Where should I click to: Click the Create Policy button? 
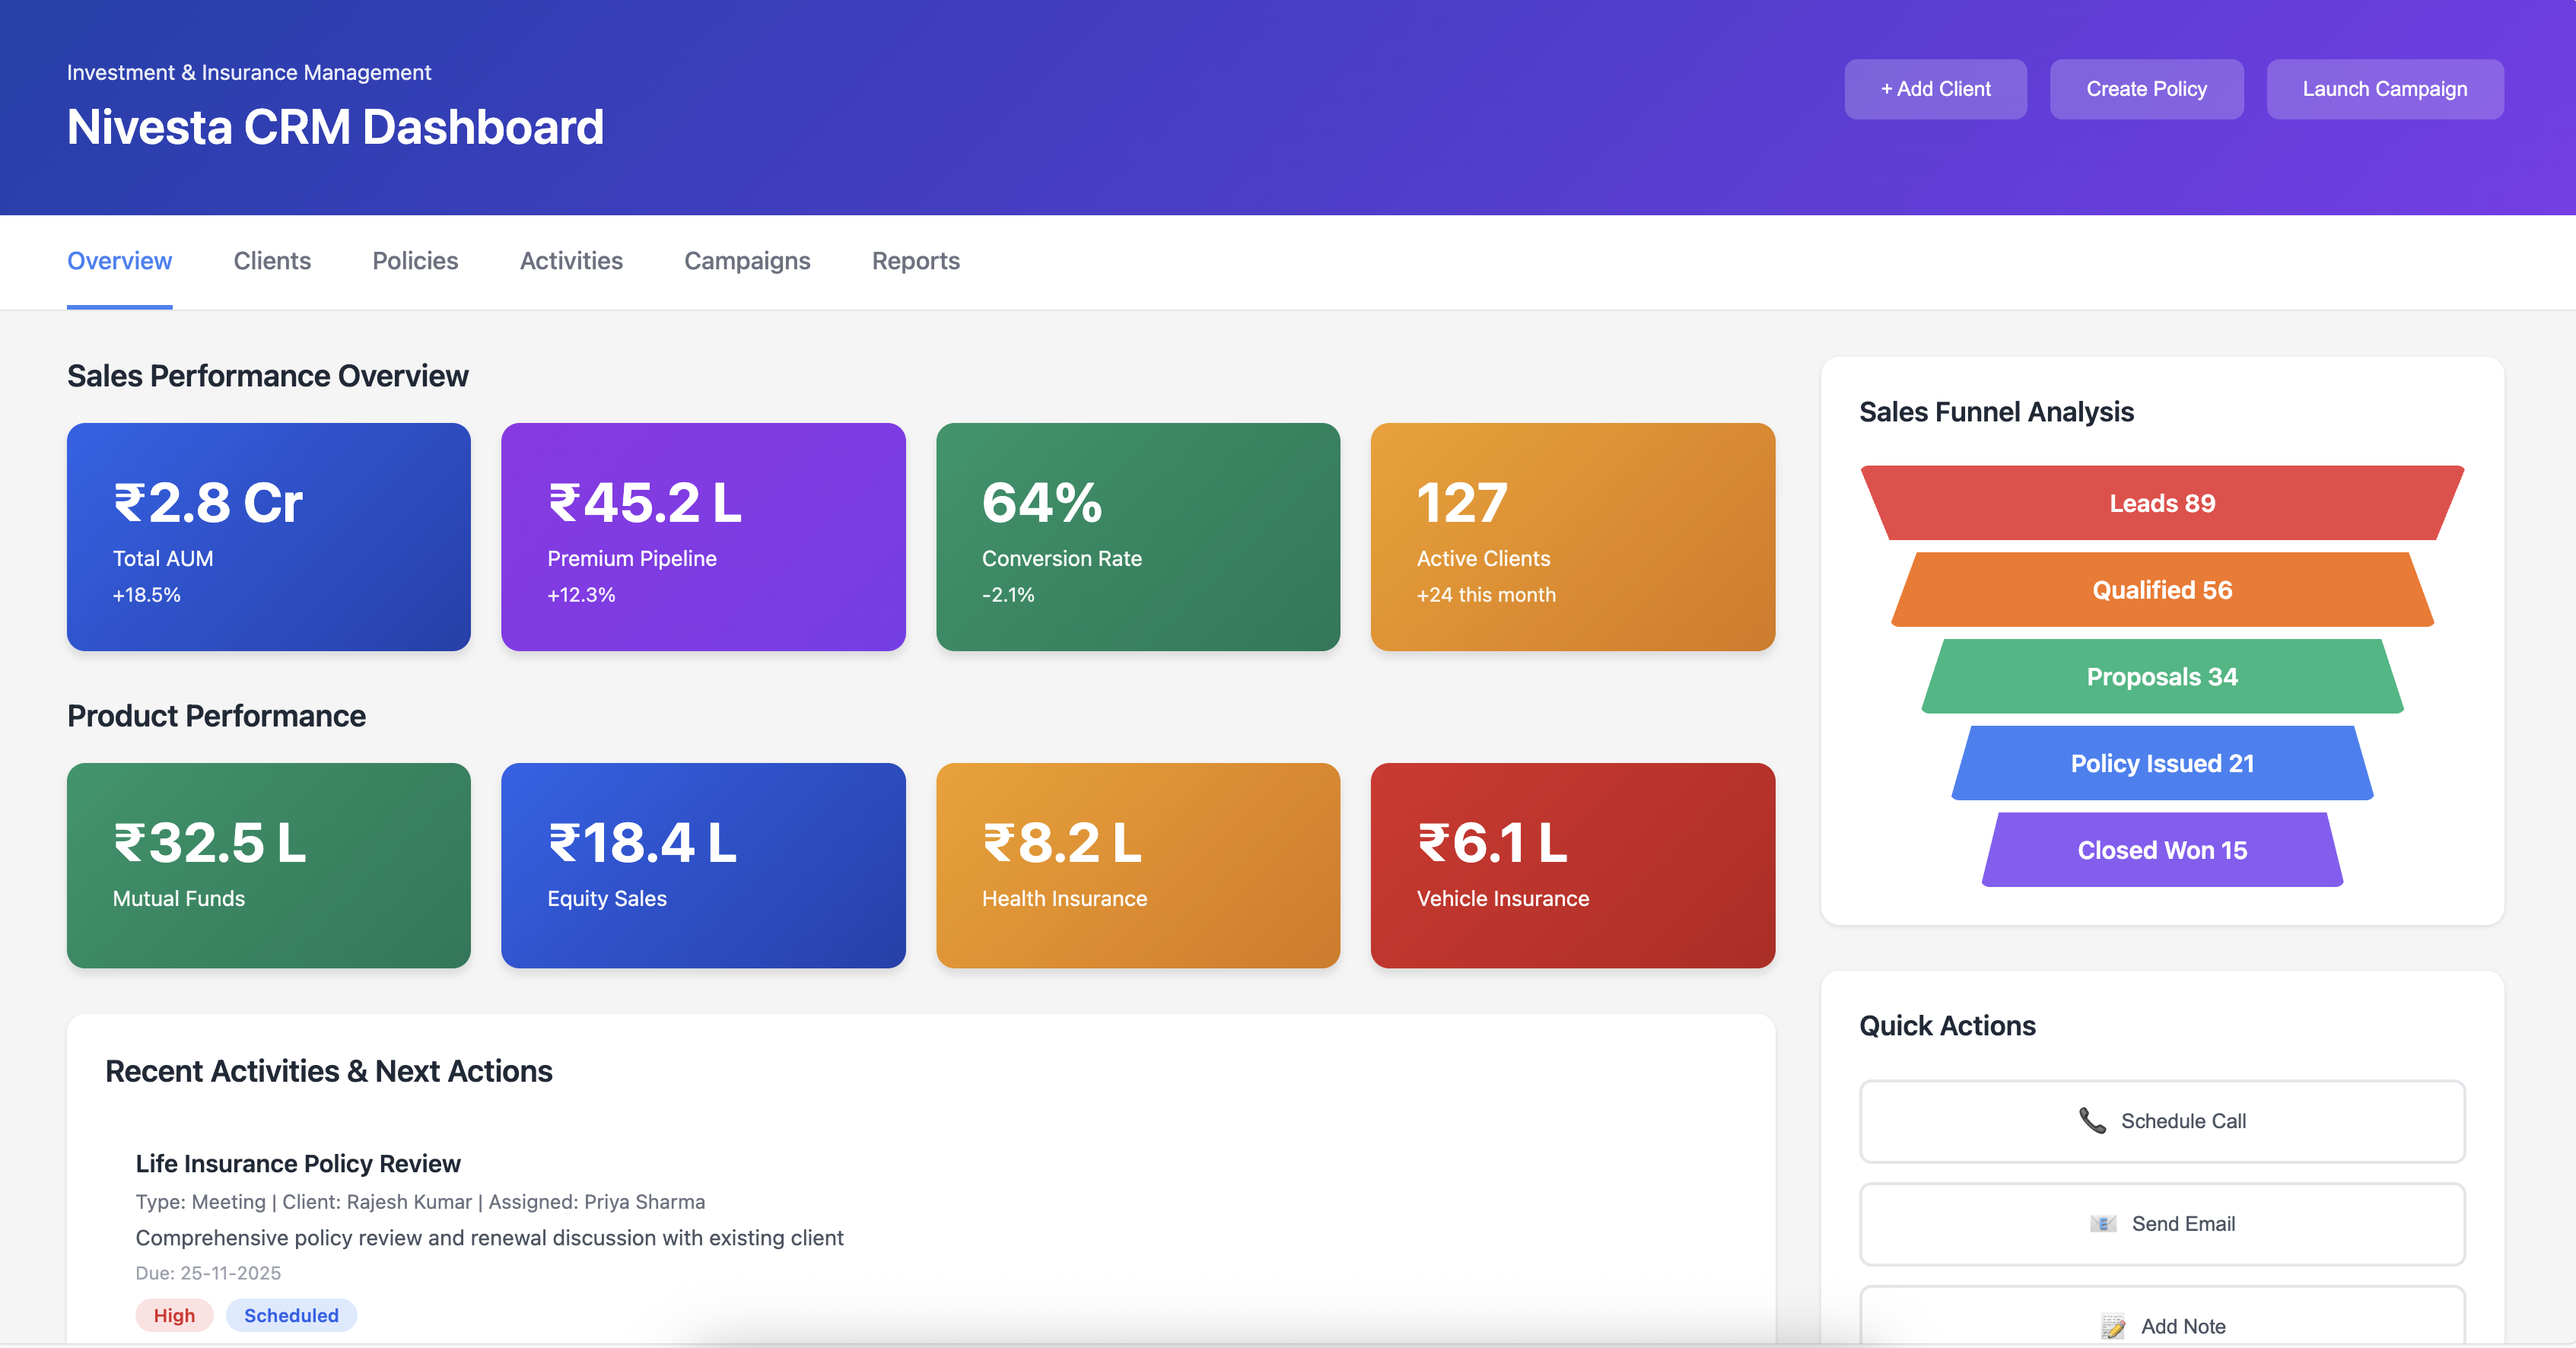point(2146,89)
